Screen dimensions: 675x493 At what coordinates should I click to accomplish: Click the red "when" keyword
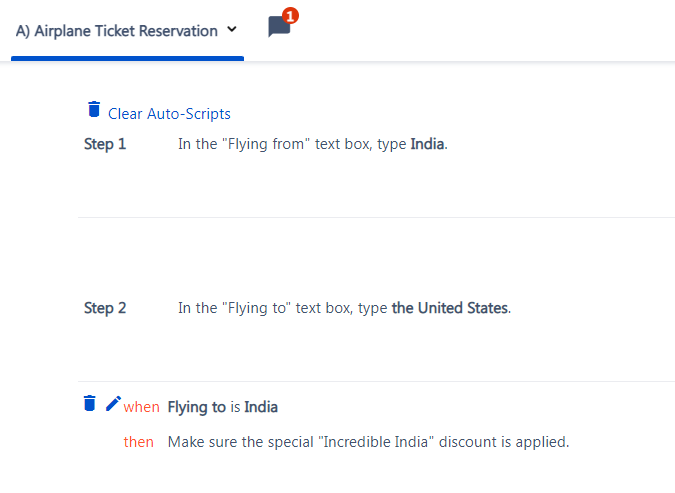coord(142,407)
